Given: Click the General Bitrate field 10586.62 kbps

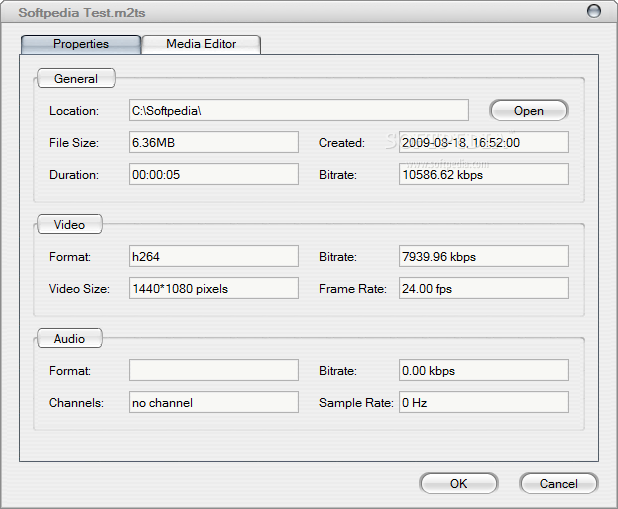Looking at the screenshot, I should coord(484,174).
